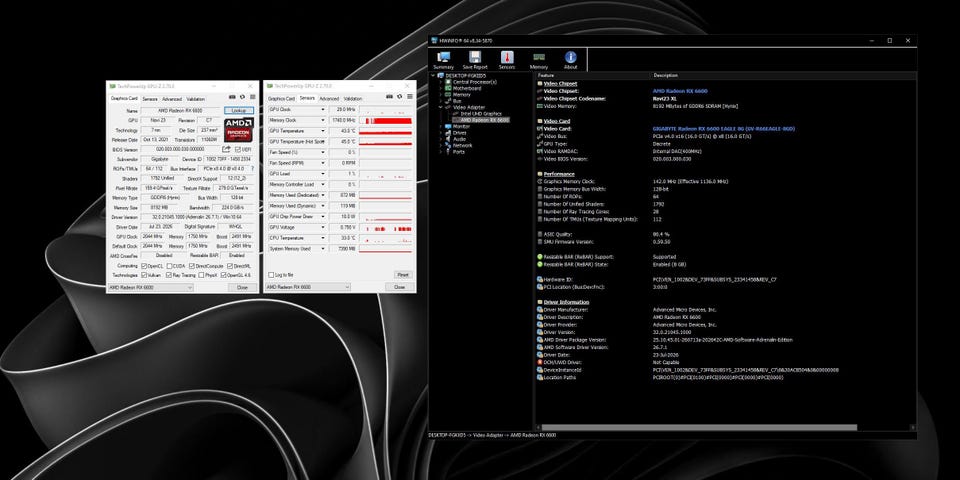Click the Memory Clock sensor graph in GPU-Z
The image size is (960, 480).
(386, 121)
